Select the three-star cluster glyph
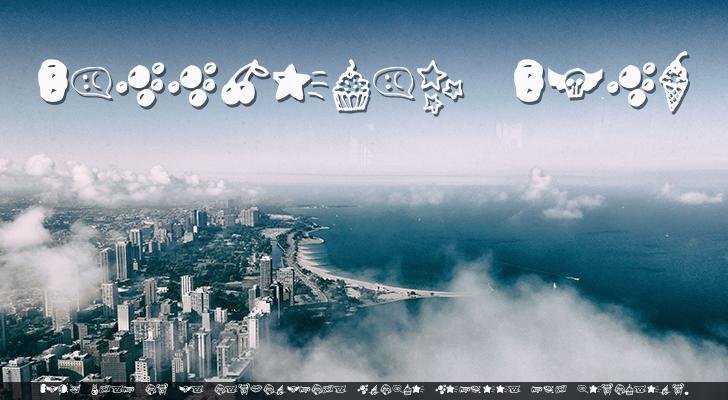This screenshot has width=728, height=400. 437,86
